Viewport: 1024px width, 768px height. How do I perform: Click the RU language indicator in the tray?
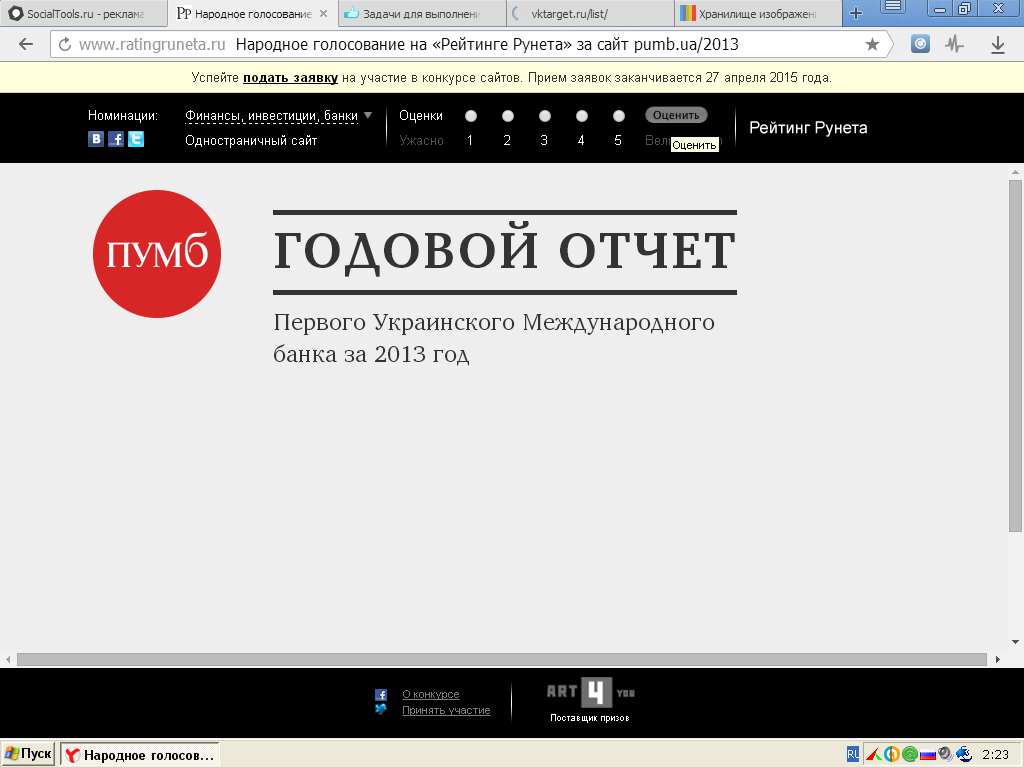(853, 754)
